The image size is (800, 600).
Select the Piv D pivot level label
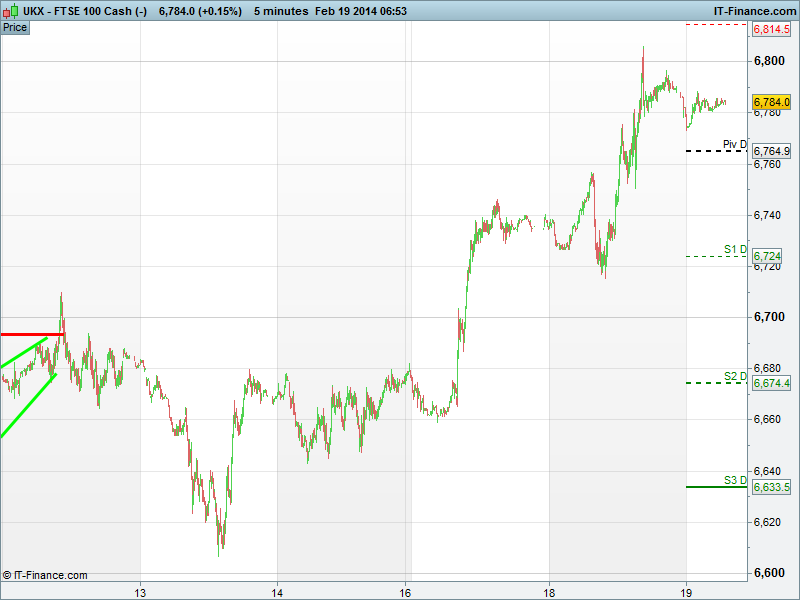pyautogui.click(x=735, y=144)
